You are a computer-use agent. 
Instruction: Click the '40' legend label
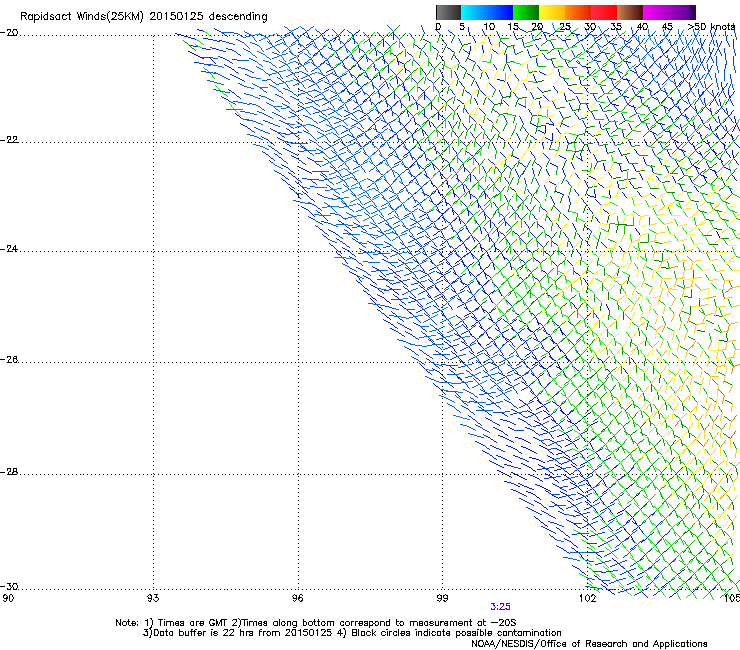[x=642, y=27]
